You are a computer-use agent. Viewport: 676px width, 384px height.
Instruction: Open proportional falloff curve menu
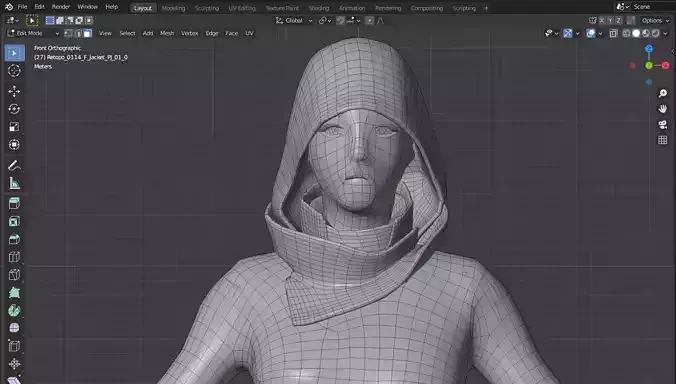point(380,20)
